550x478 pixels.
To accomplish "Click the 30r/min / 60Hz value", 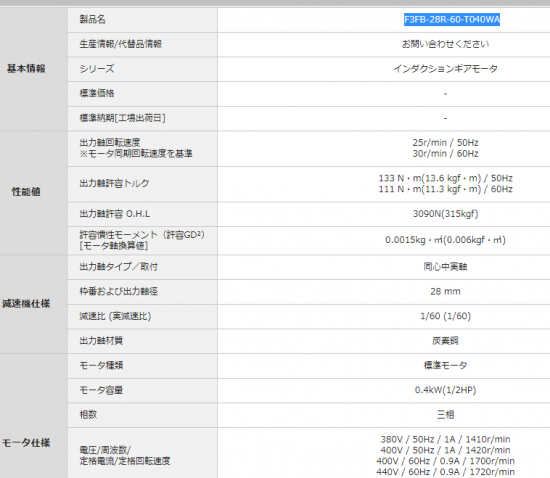I will click(x=445, y=154).
